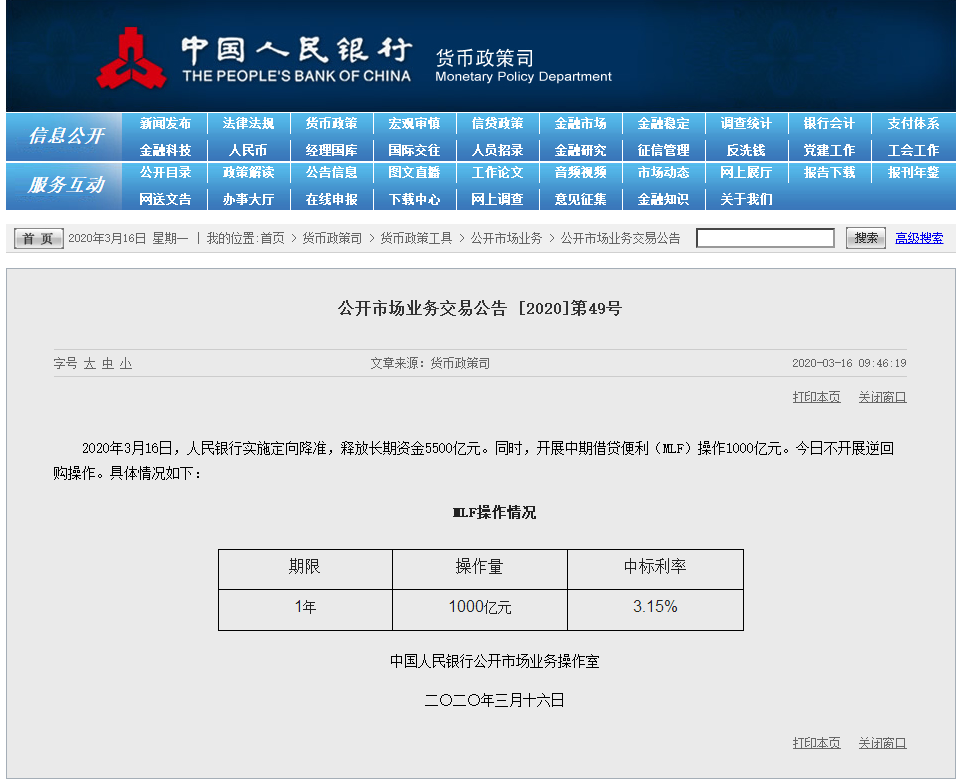Open 人民币 navigation item

pos(248,150)
